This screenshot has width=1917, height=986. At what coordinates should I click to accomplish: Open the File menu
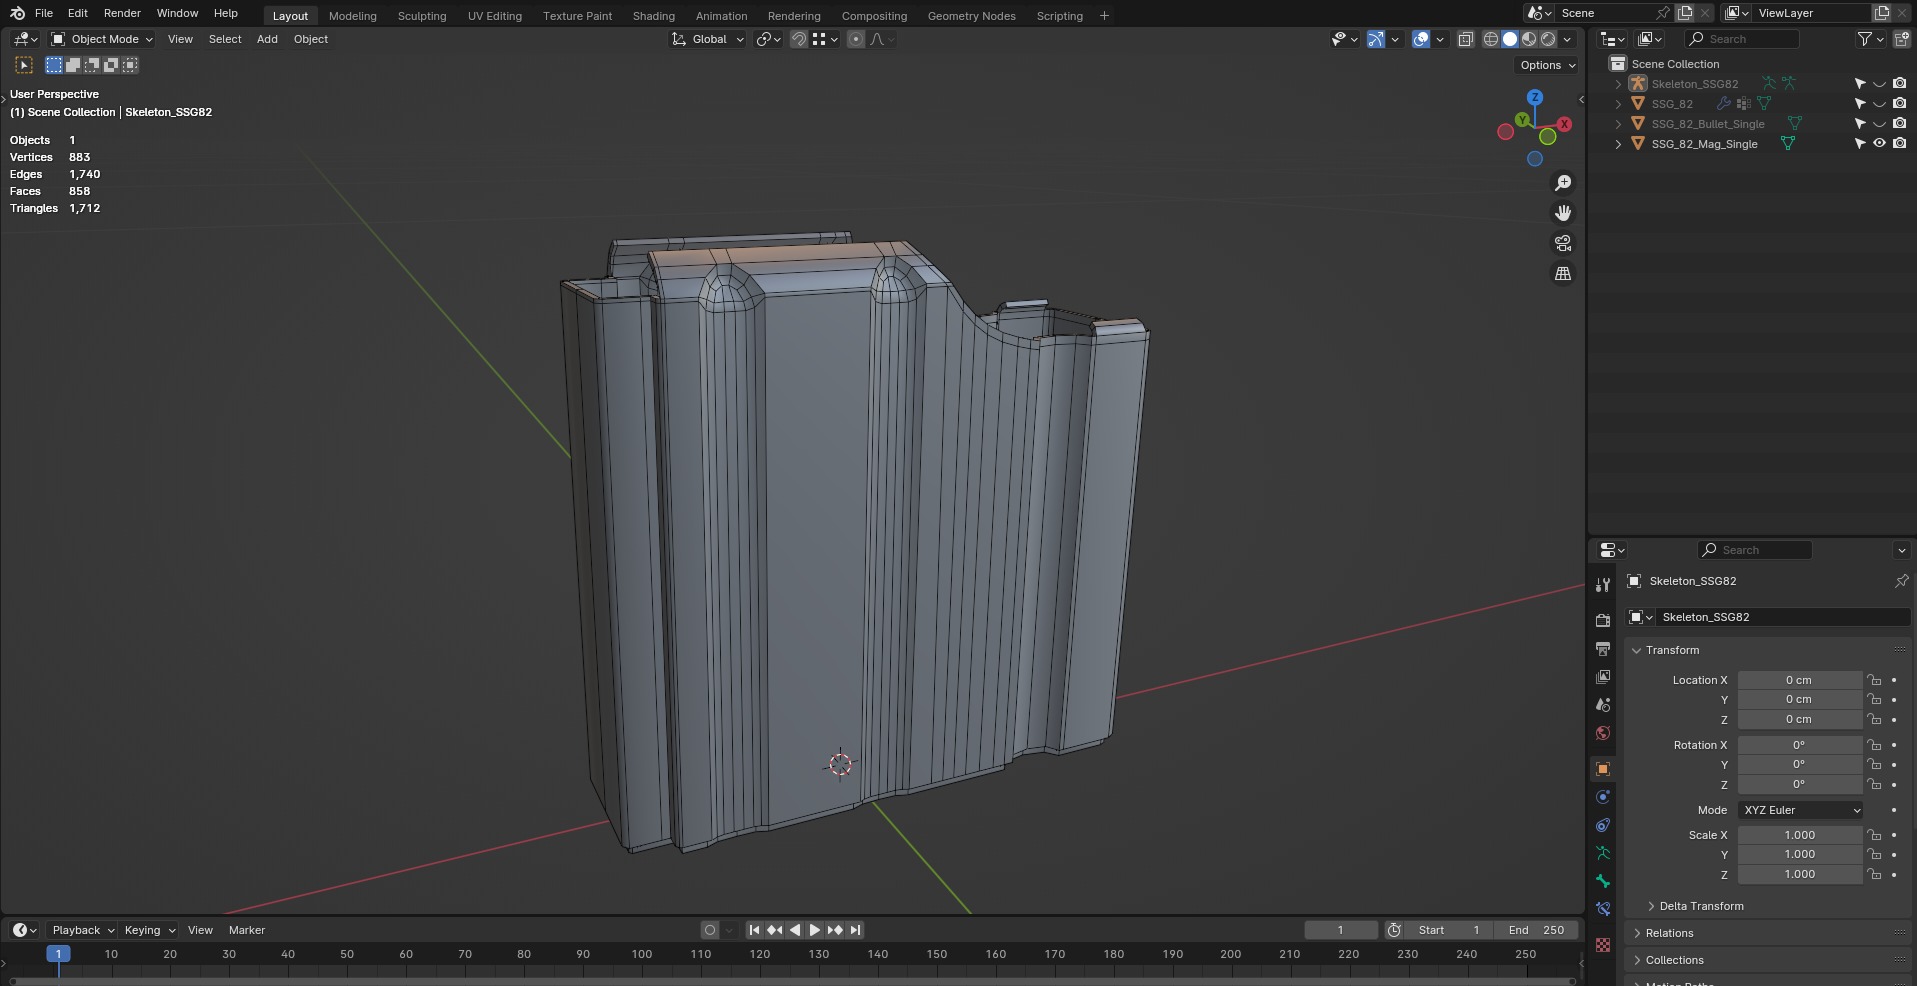pyautogui.click(x=44, y=13)
